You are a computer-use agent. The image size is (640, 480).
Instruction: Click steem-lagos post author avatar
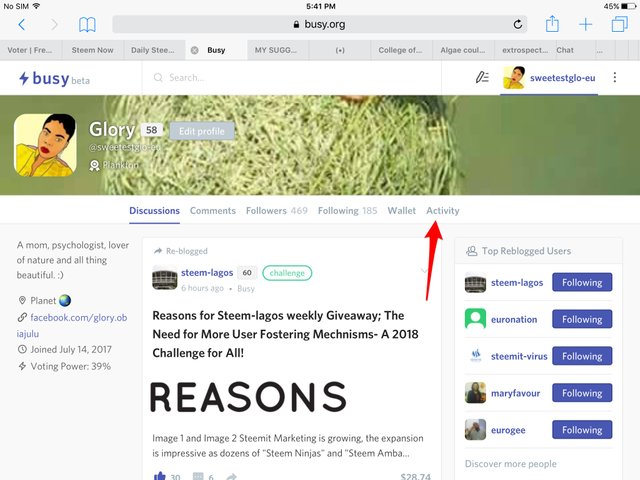tap(164, 278)
